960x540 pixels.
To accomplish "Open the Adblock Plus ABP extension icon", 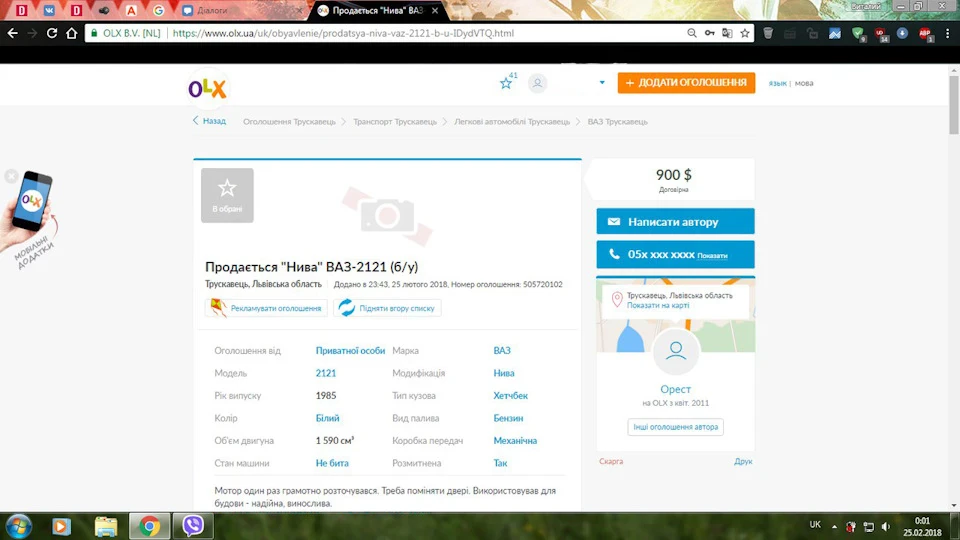I will (925, 34).
